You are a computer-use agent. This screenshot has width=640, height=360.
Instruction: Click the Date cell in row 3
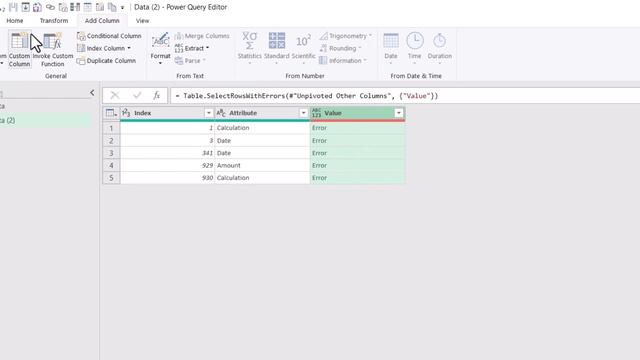(x=262, y=153)
